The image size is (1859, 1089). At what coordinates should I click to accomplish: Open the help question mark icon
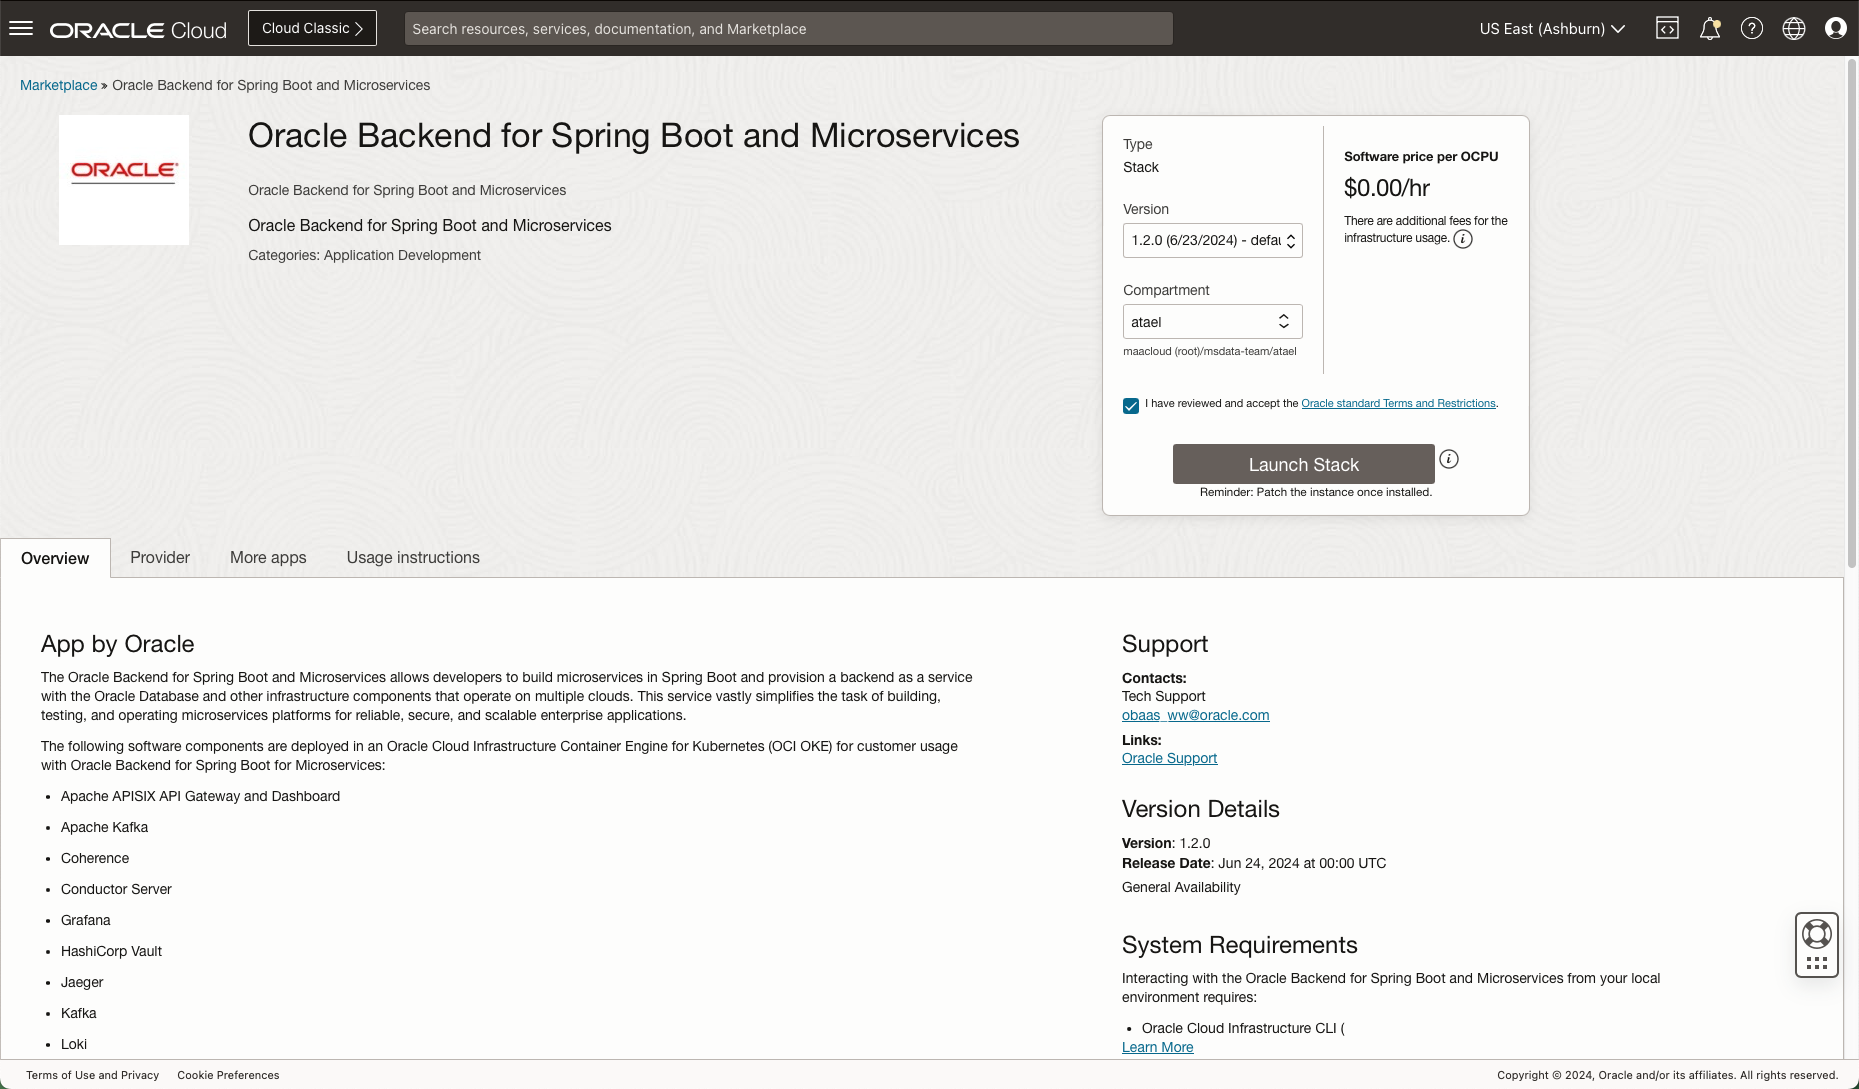pos(1751,28)
